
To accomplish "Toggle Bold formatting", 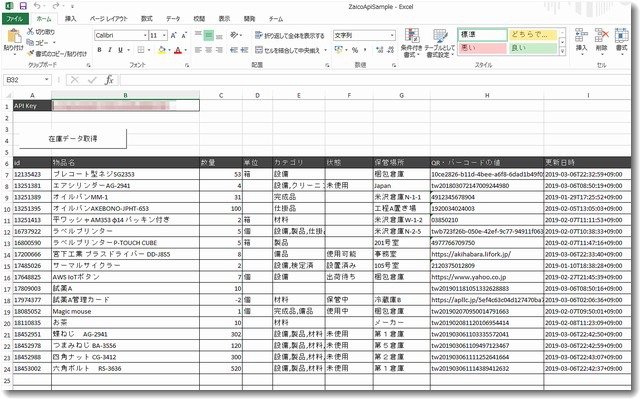I will (99, 50).
